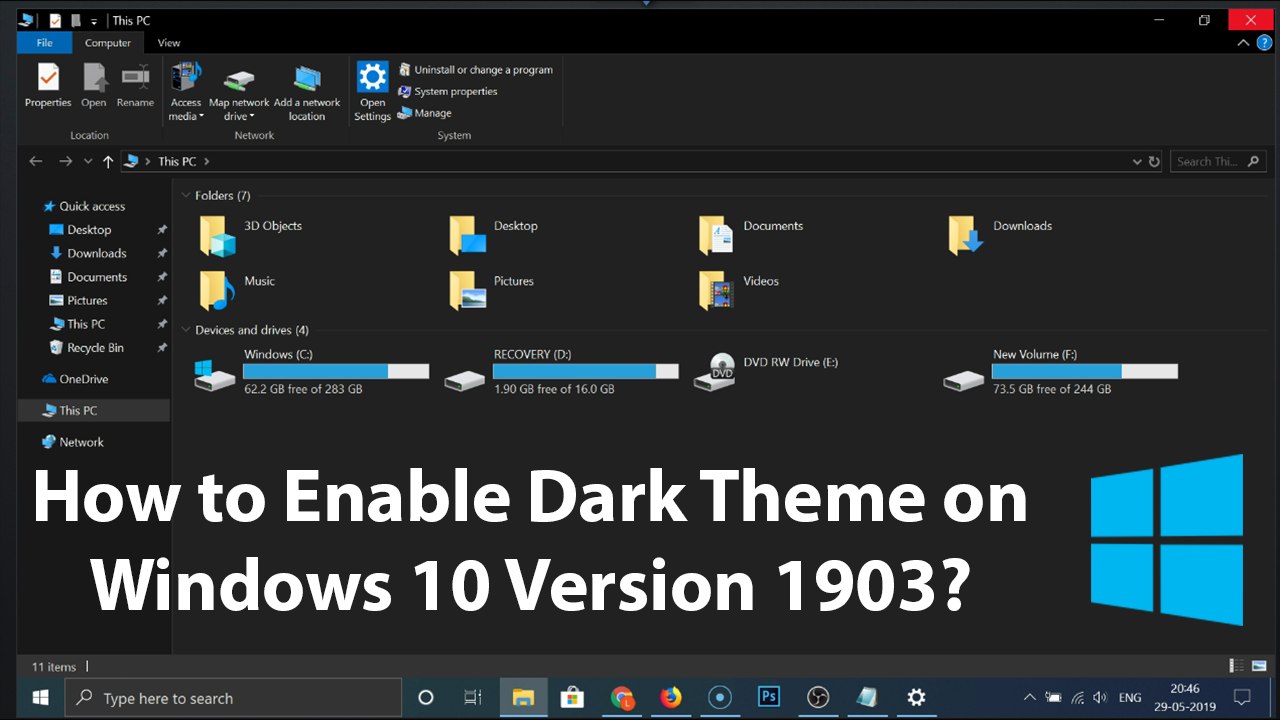Collapse the ribbon using the chevron
This screenshot has width=1280, height=720.
click(x=1243, y=43)
